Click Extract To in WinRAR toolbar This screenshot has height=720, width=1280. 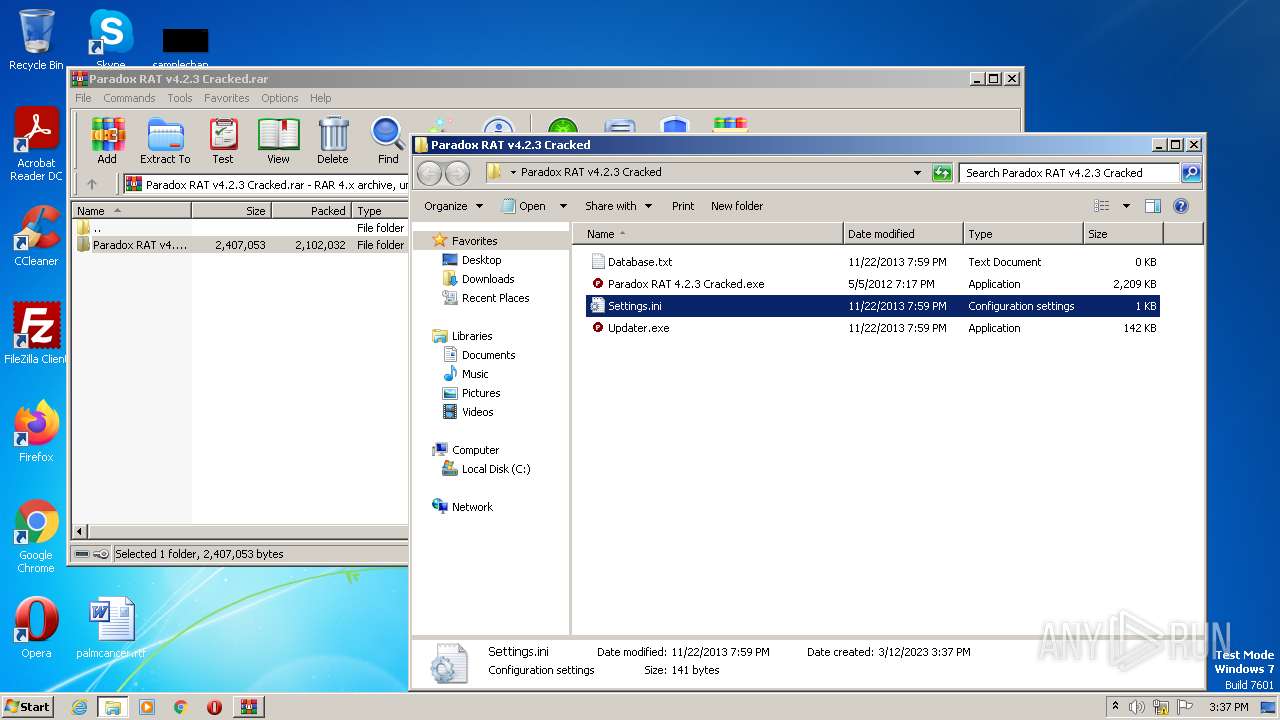tap(165, 140)
